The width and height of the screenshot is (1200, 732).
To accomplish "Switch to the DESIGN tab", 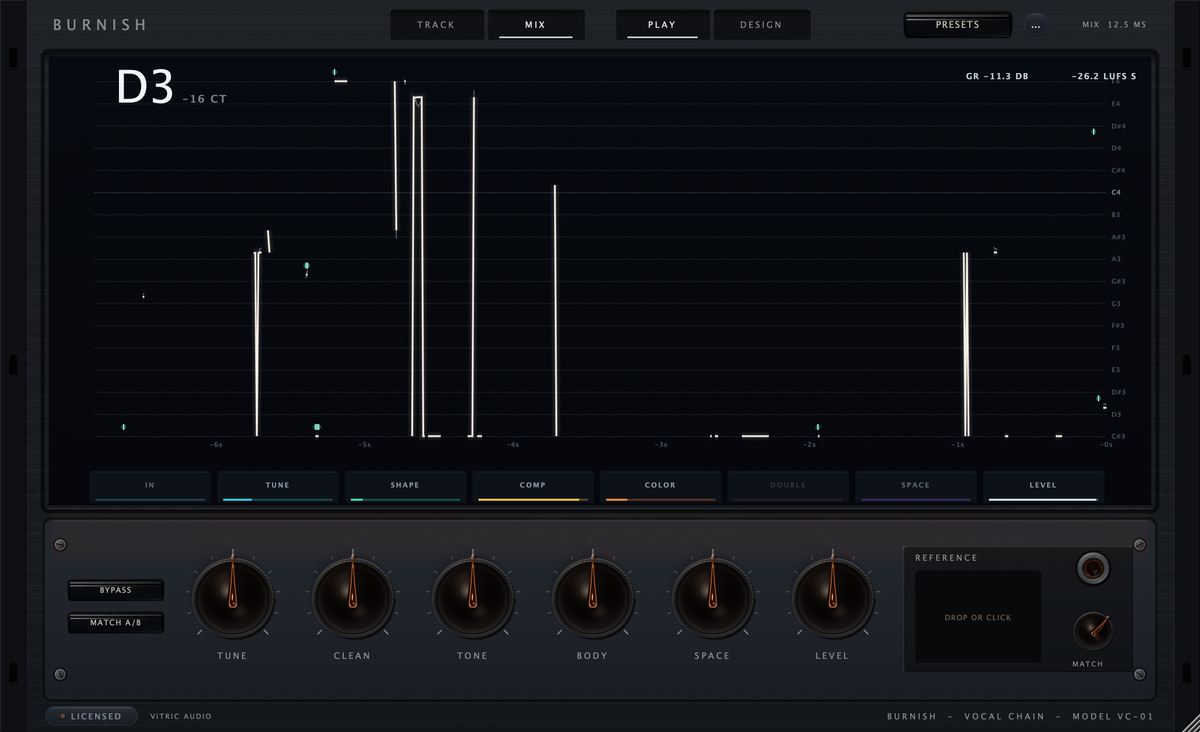I will 761,25.
